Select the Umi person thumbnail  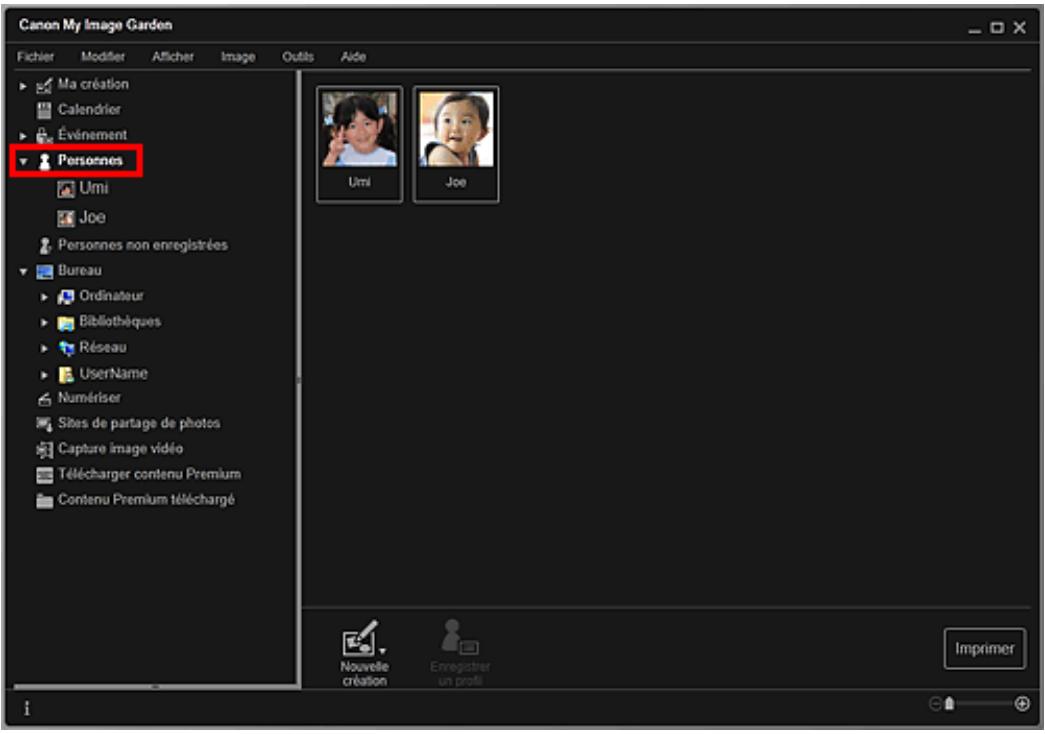(359, 144)
